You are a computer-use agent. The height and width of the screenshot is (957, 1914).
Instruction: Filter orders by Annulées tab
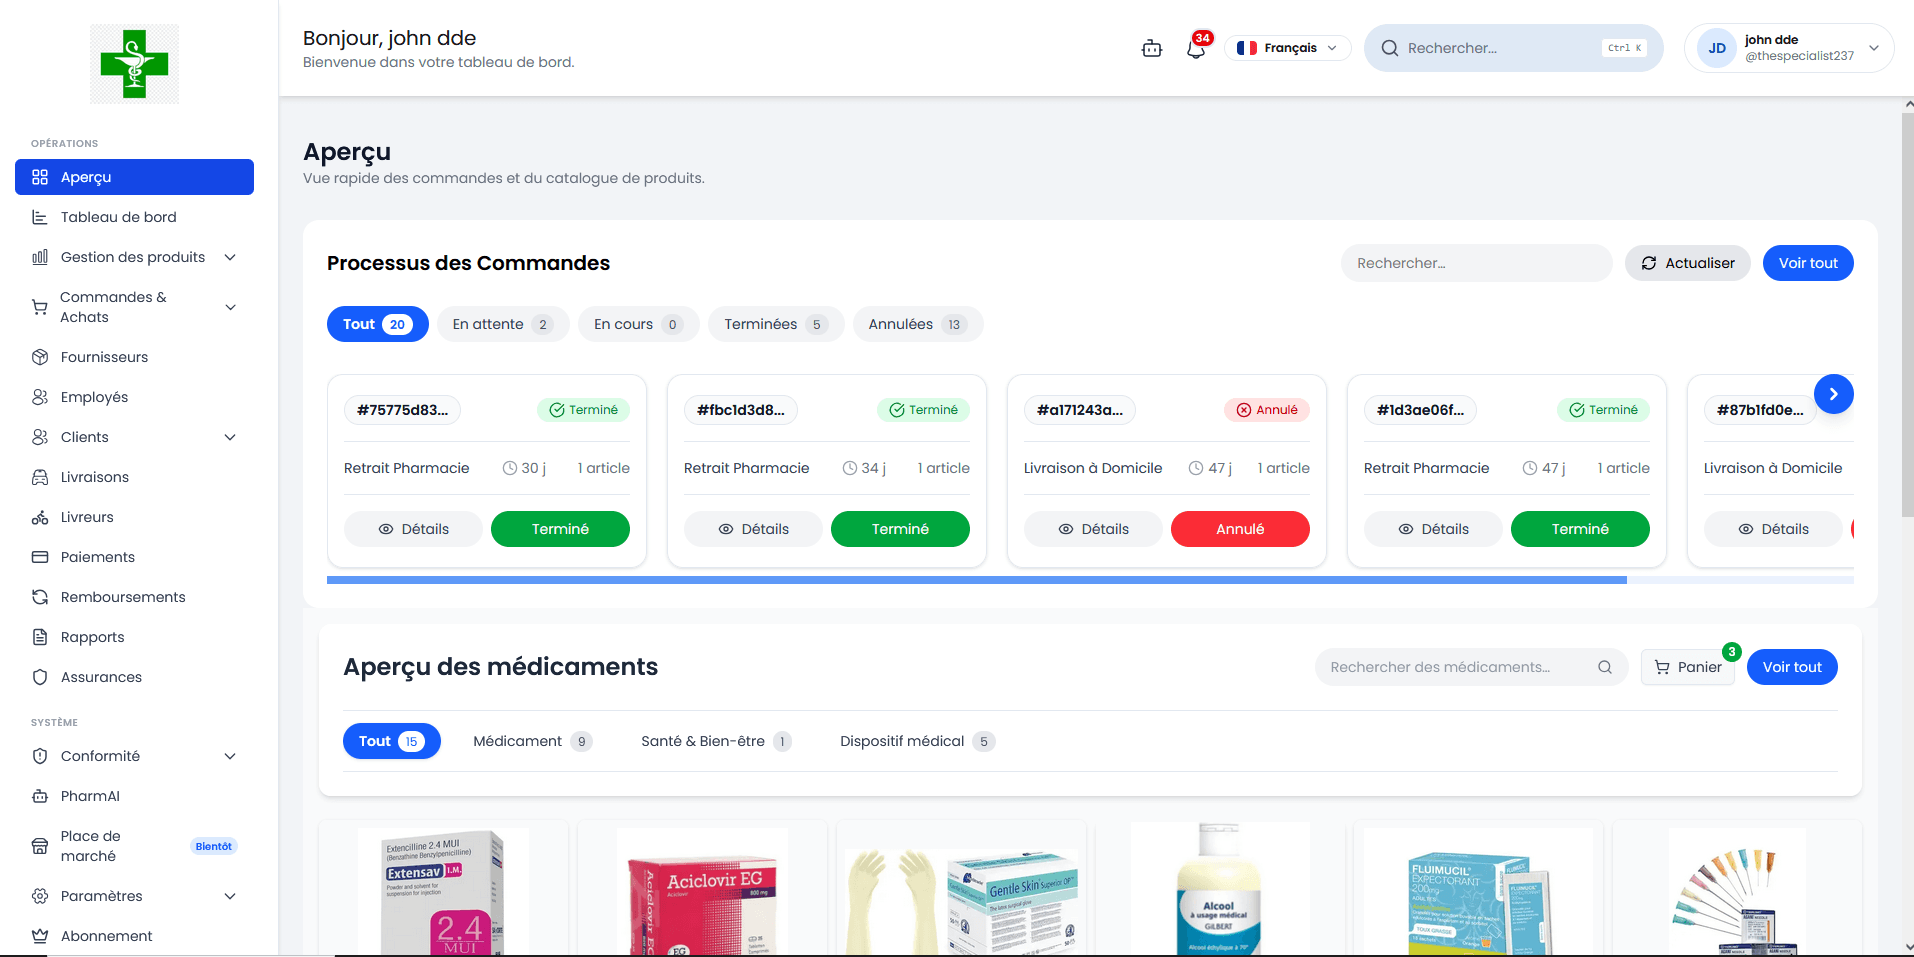[918, 324]
